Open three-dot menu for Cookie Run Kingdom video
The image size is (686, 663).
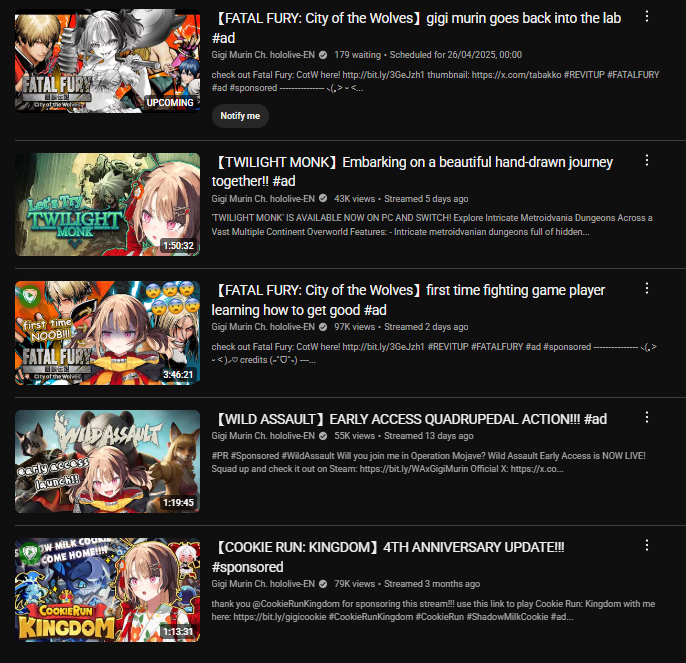tap(647, 545)
